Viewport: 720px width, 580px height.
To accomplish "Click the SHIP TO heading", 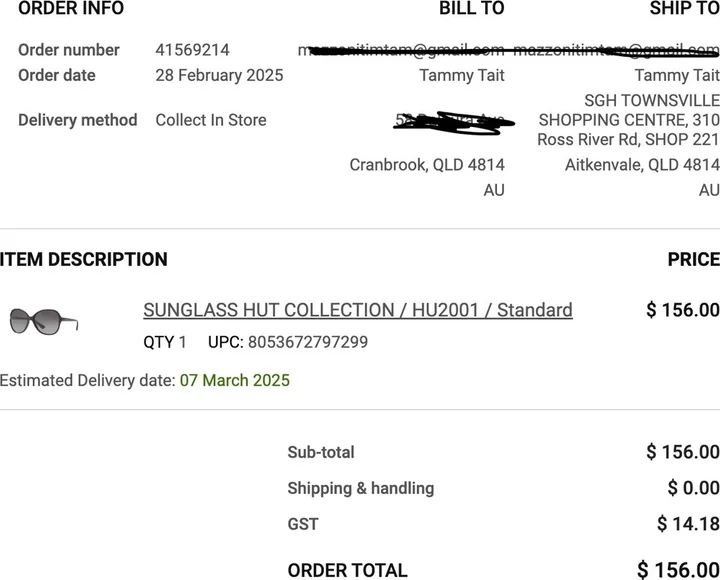I will pyautogui.click(x=684, y=9).
